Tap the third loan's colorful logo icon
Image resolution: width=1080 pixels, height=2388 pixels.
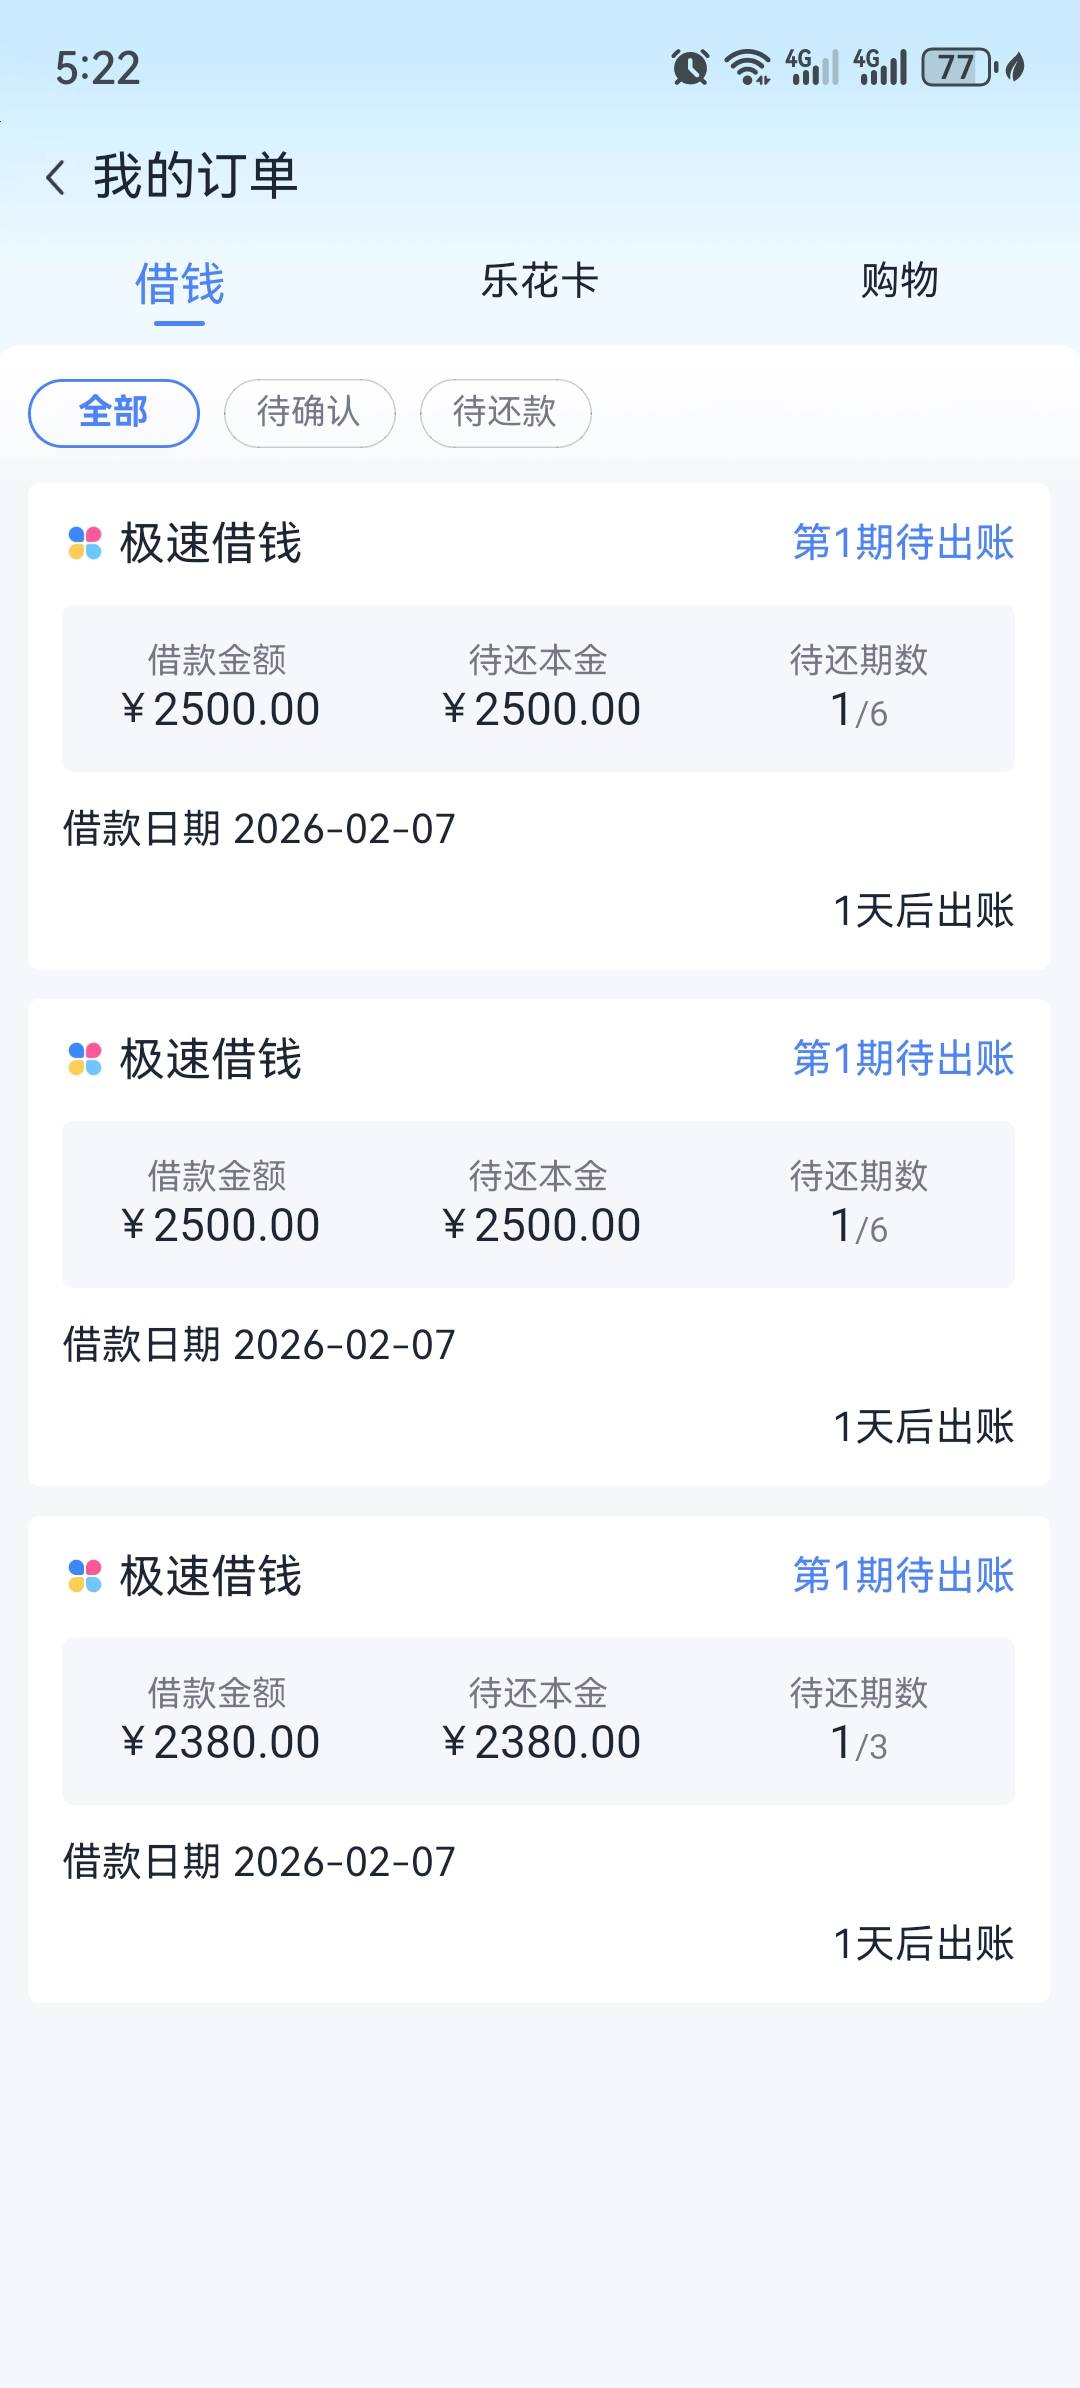pyautogui.click(x=85, y=1576)
